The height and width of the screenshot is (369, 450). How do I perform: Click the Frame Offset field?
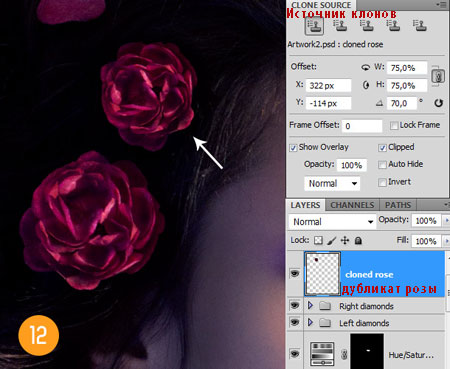pos(362,126)
